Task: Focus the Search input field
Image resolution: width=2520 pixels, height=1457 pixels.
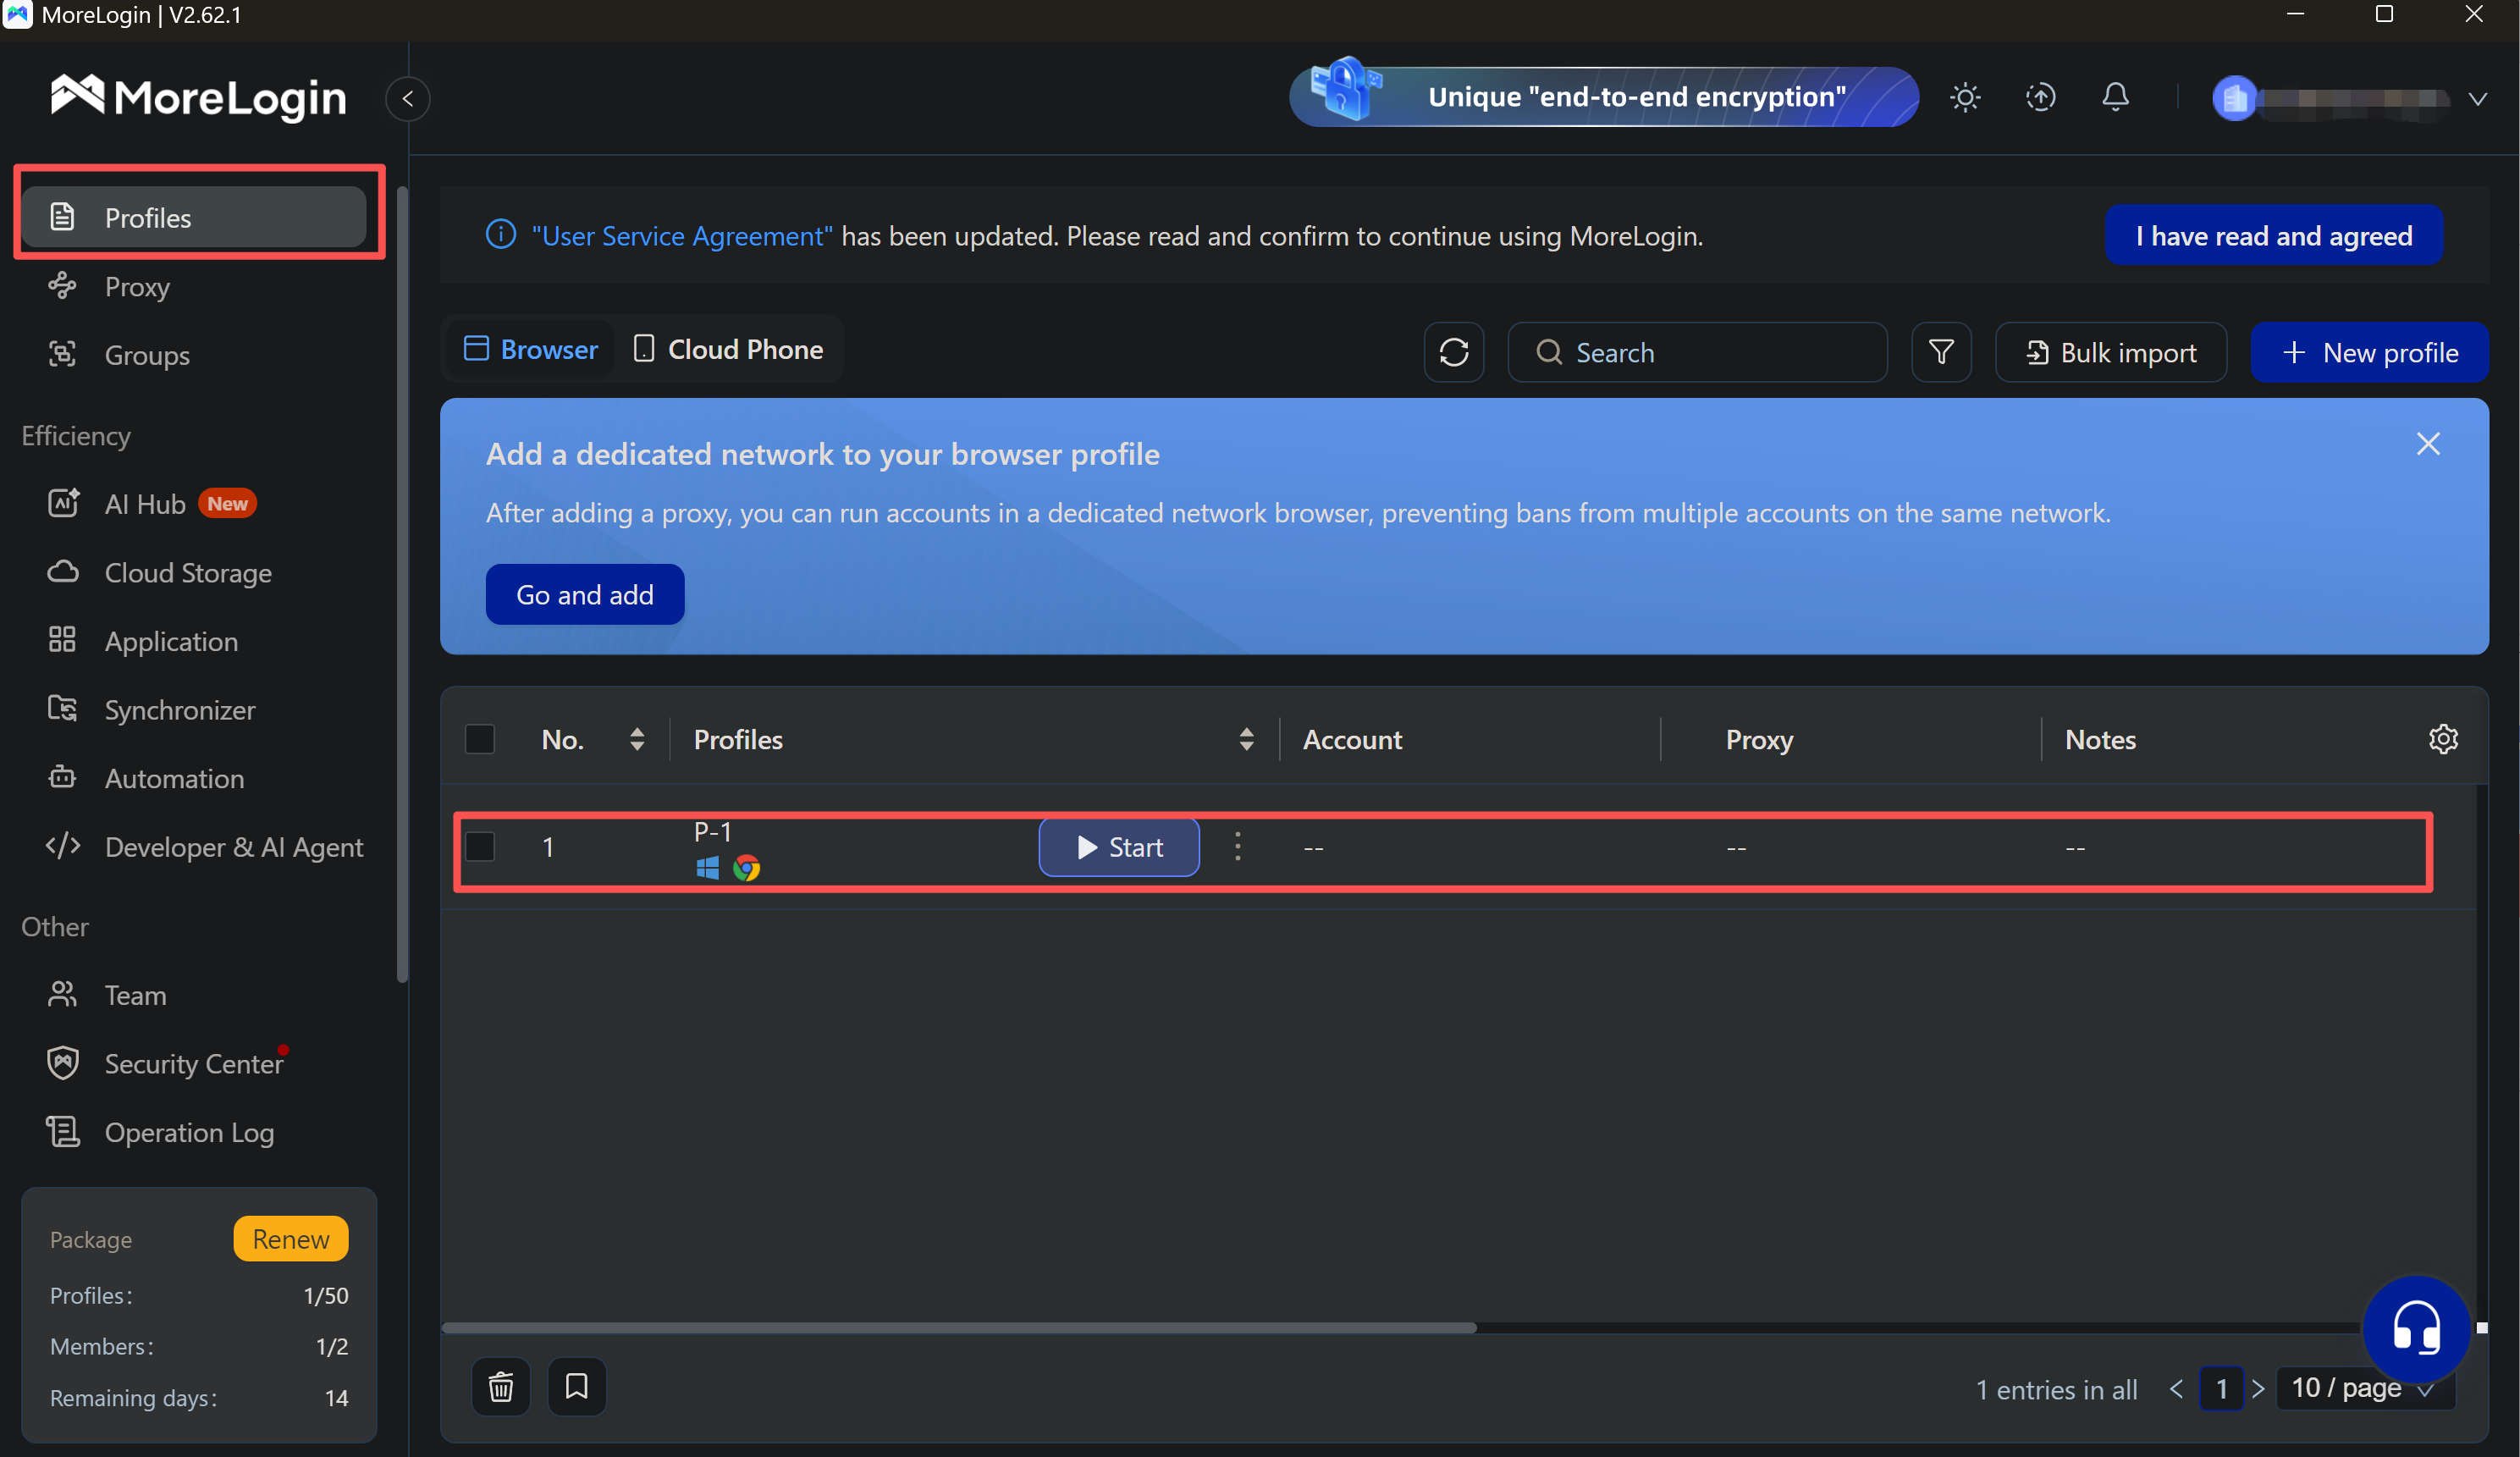Action: tap(1697, 352)
